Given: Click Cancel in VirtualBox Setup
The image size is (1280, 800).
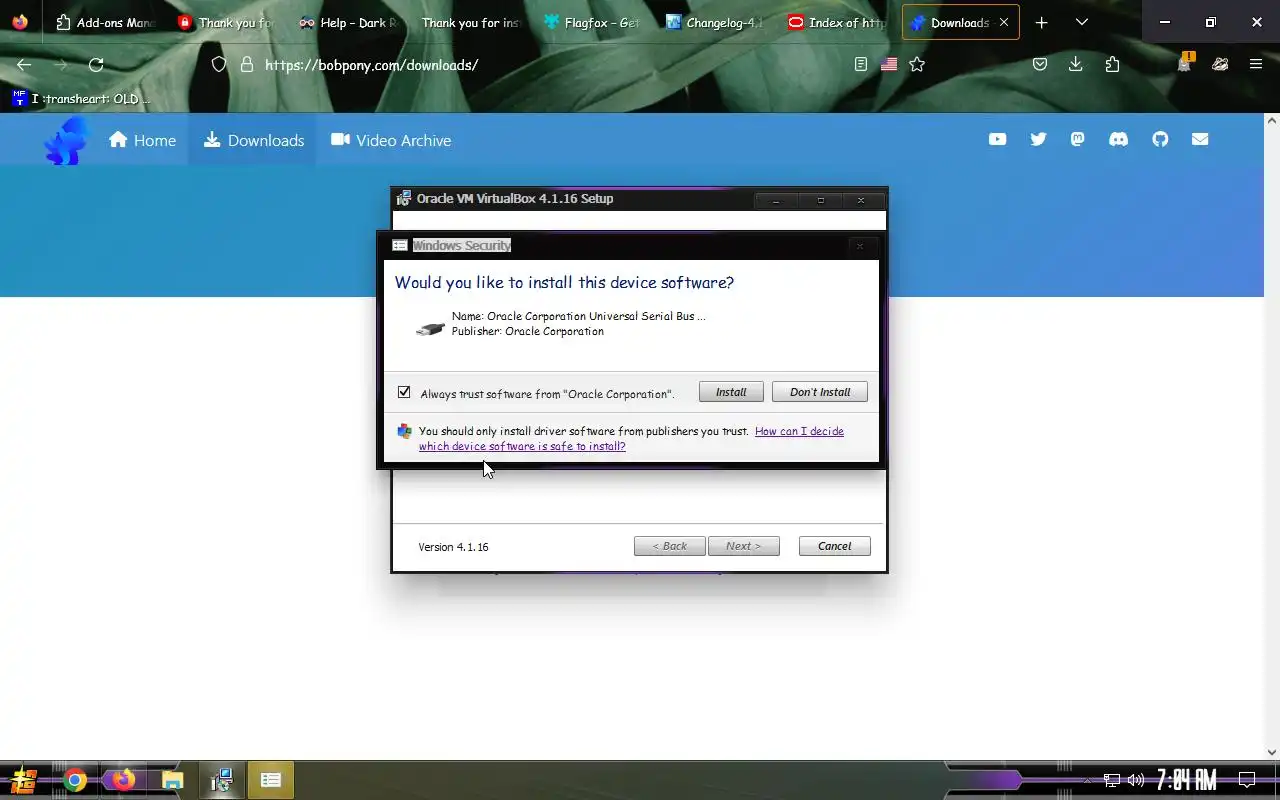Looking at the screenshot, I should click(835, 546).
